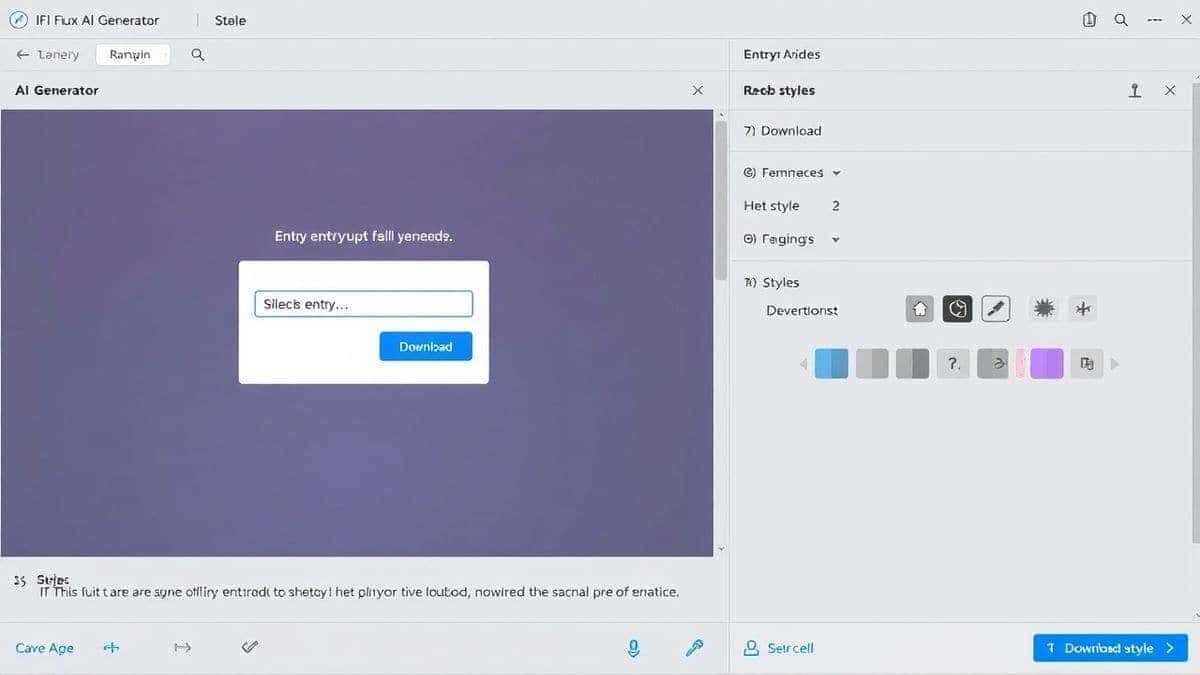The image size is (1200, 675).
Task: Select the brush style icon
Action: 995,309
